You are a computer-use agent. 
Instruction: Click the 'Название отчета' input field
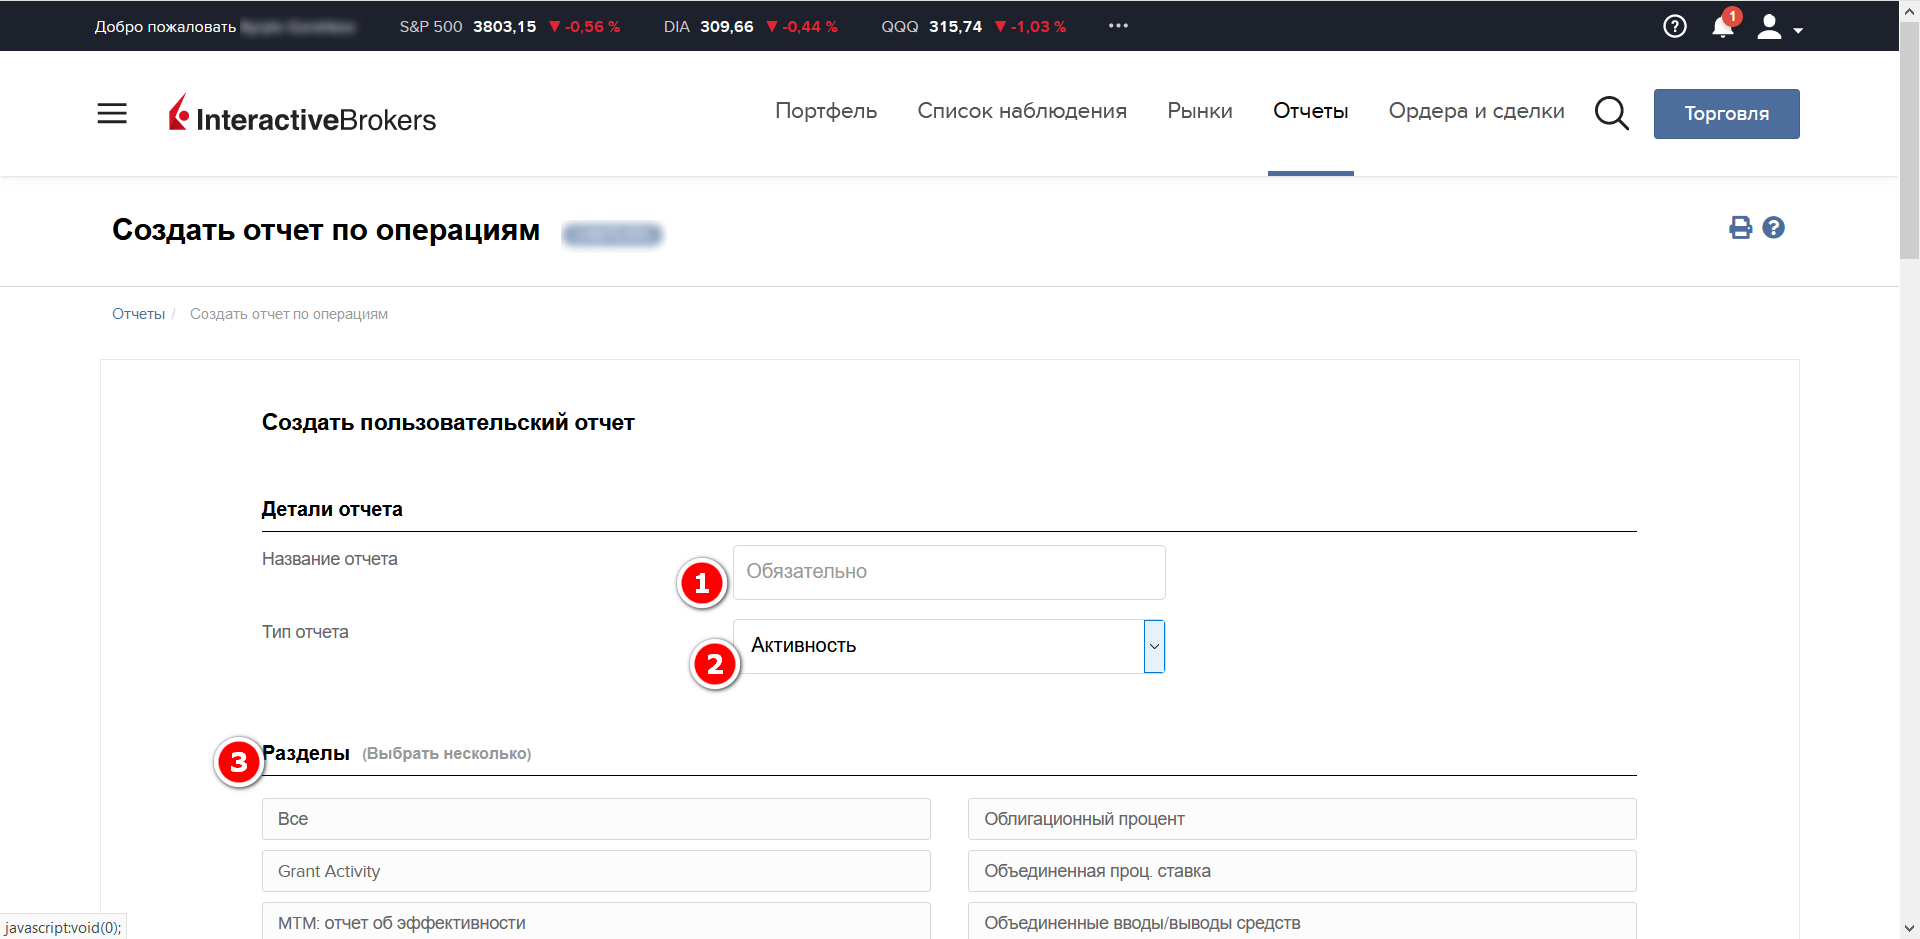(948, 572)
